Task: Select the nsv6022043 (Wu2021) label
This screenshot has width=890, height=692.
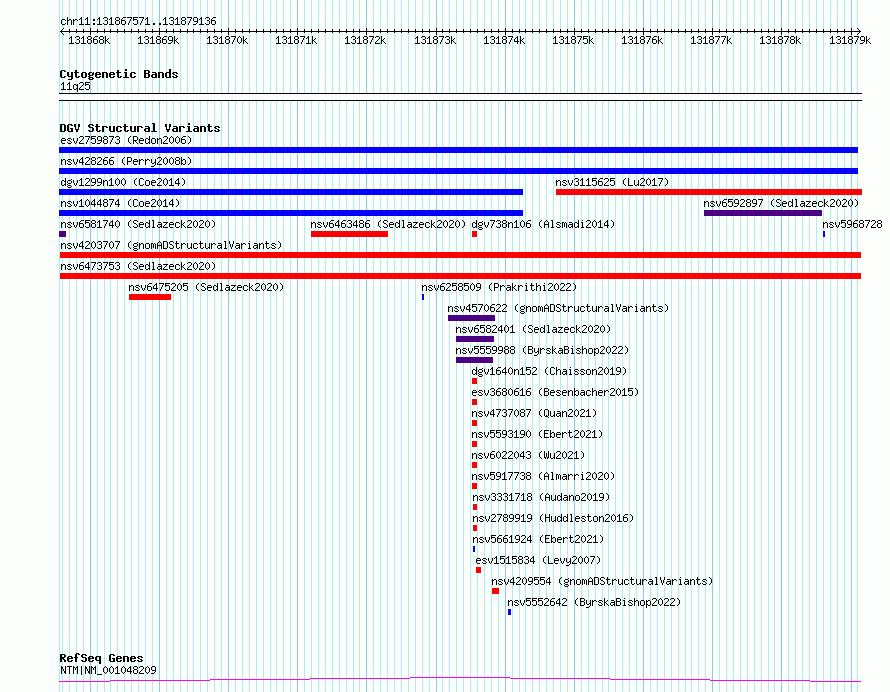Action: click(x=528, y=455)
